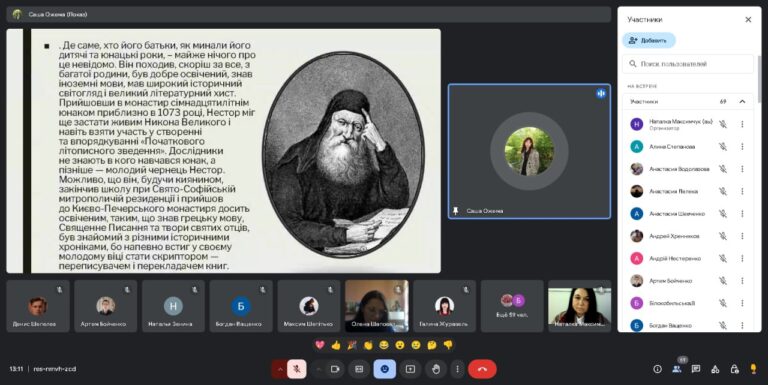Screen dimensions: 768x385
Task: Open more actions for Наталка Максимчук
Action: pos(742,124)
